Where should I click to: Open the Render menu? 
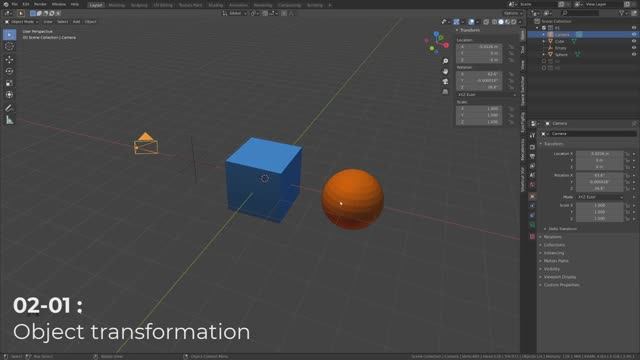click(40, 4)
